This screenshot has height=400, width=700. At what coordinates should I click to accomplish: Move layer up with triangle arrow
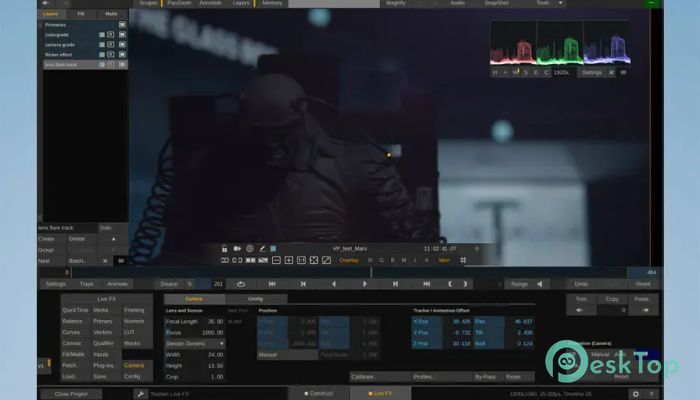pos(113,239)
